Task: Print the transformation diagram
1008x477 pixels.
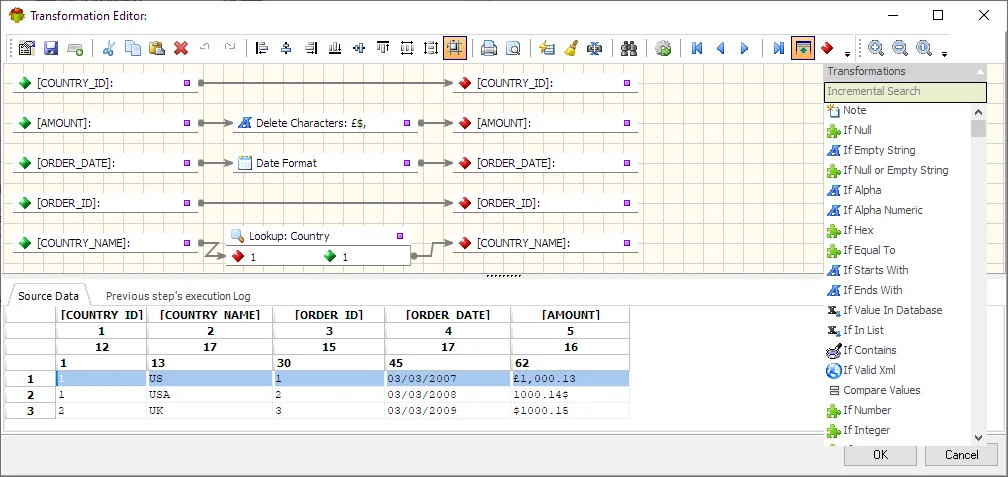Action: 489,48
